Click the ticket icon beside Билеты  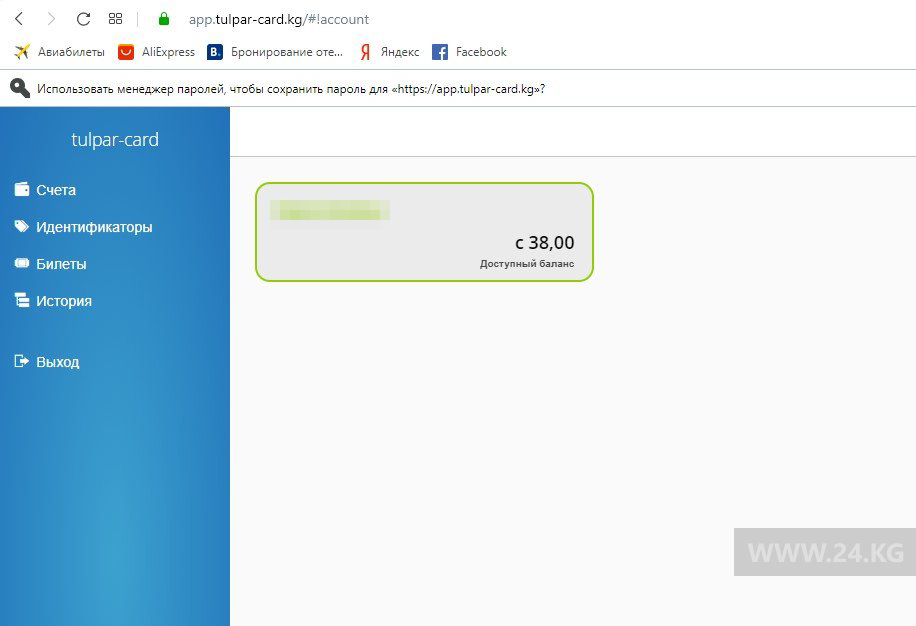(21, 264)
